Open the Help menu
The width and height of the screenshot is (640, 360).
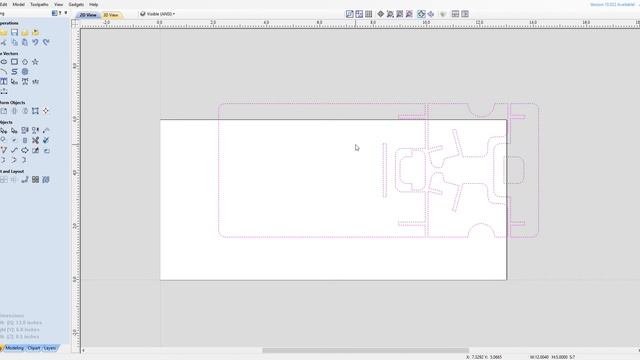[x=93, y=4]
